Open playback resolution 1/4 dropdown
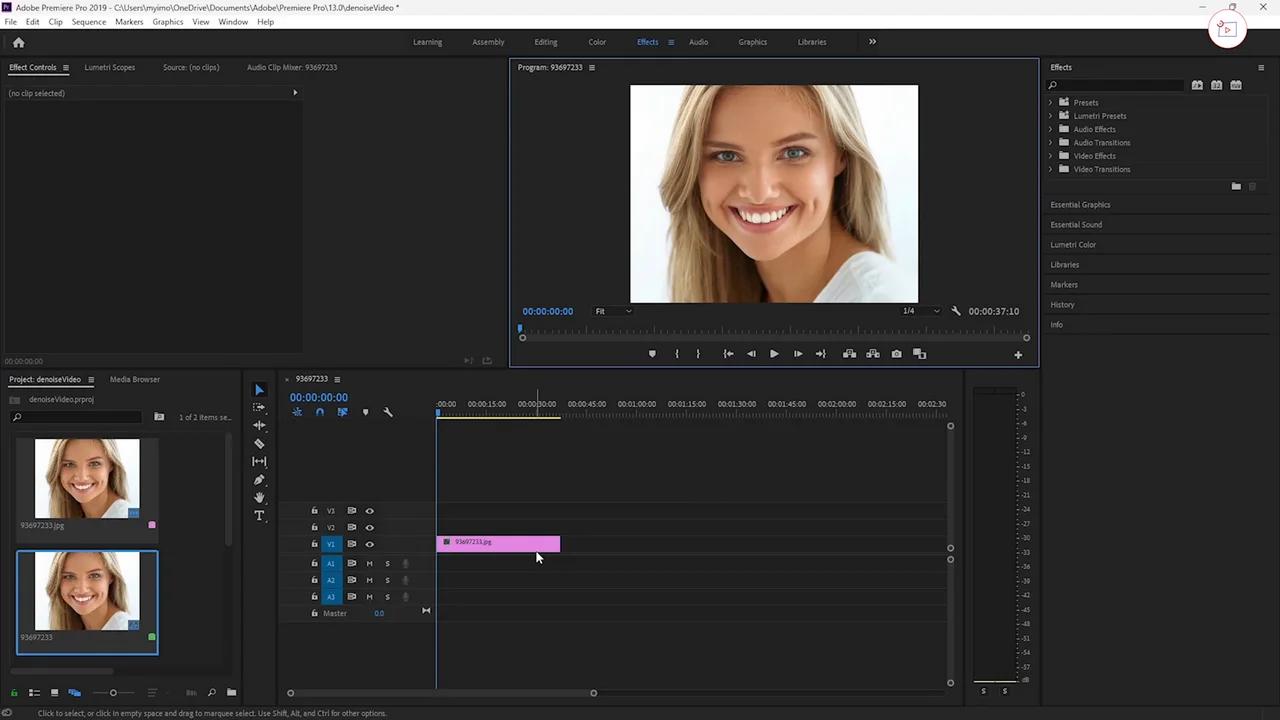This screenshot has width=1280, height=720. (921, 311)
